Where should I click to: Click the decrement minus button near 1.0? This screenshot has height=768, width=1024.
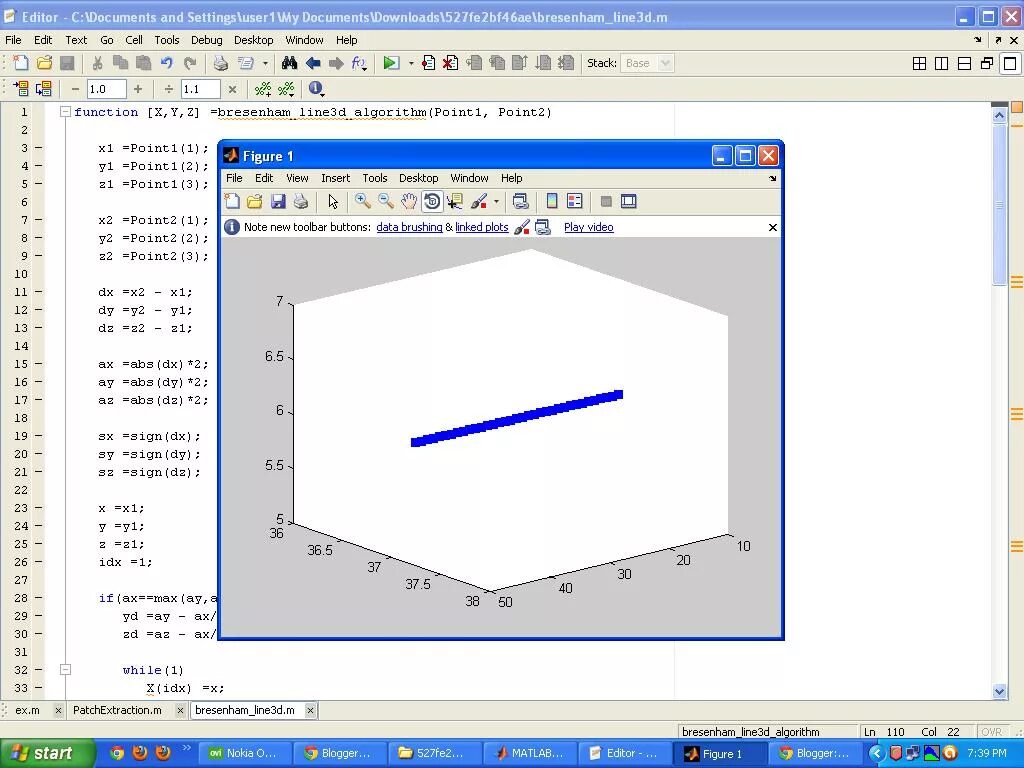76,89
